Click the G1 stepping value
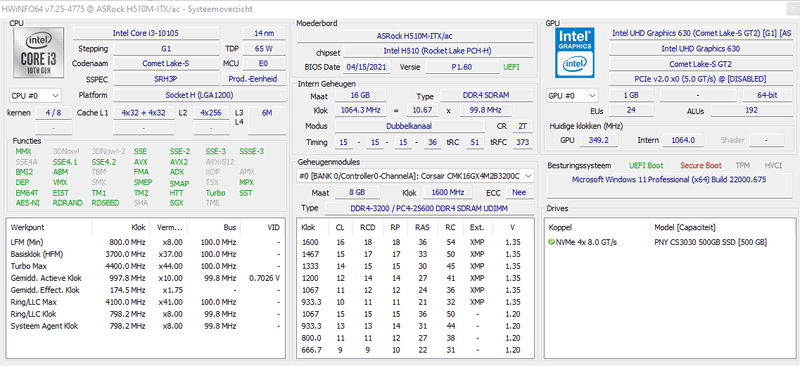The width and height of the screenshot is (800, 366). point(166,49)
